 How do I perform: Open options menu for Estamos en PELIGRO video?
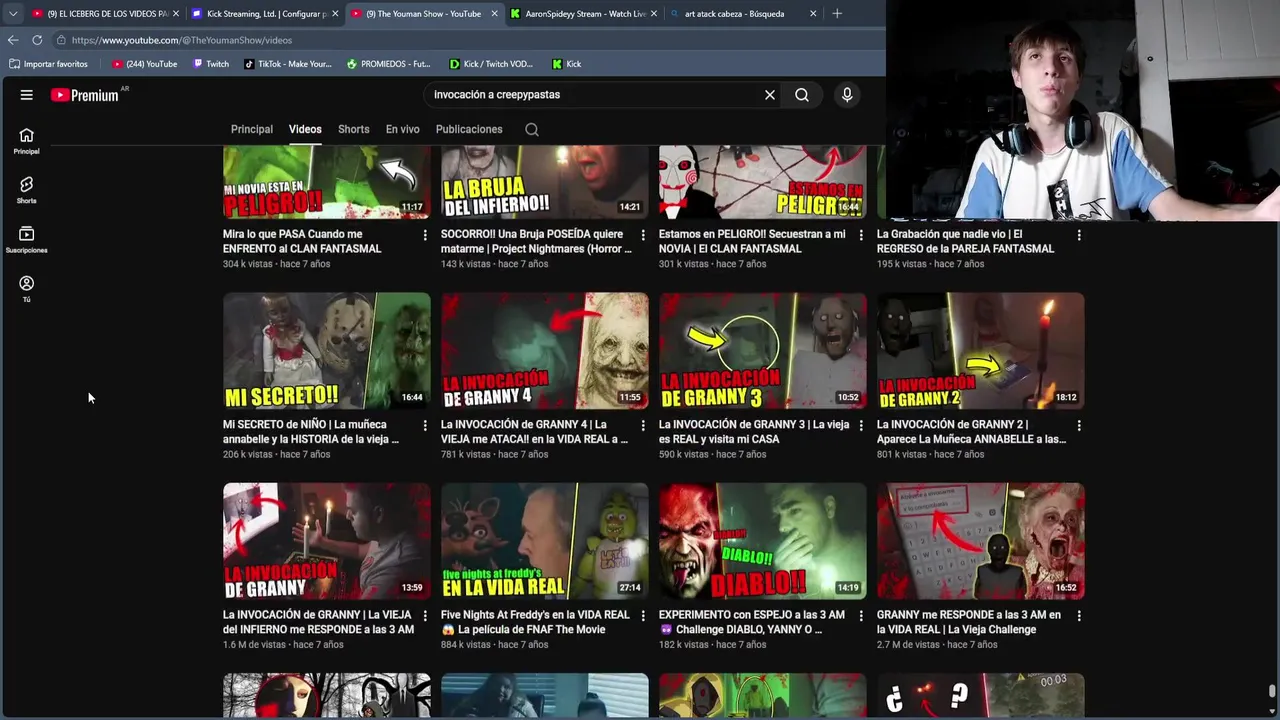pyautogui.click(x=861, y=235)
